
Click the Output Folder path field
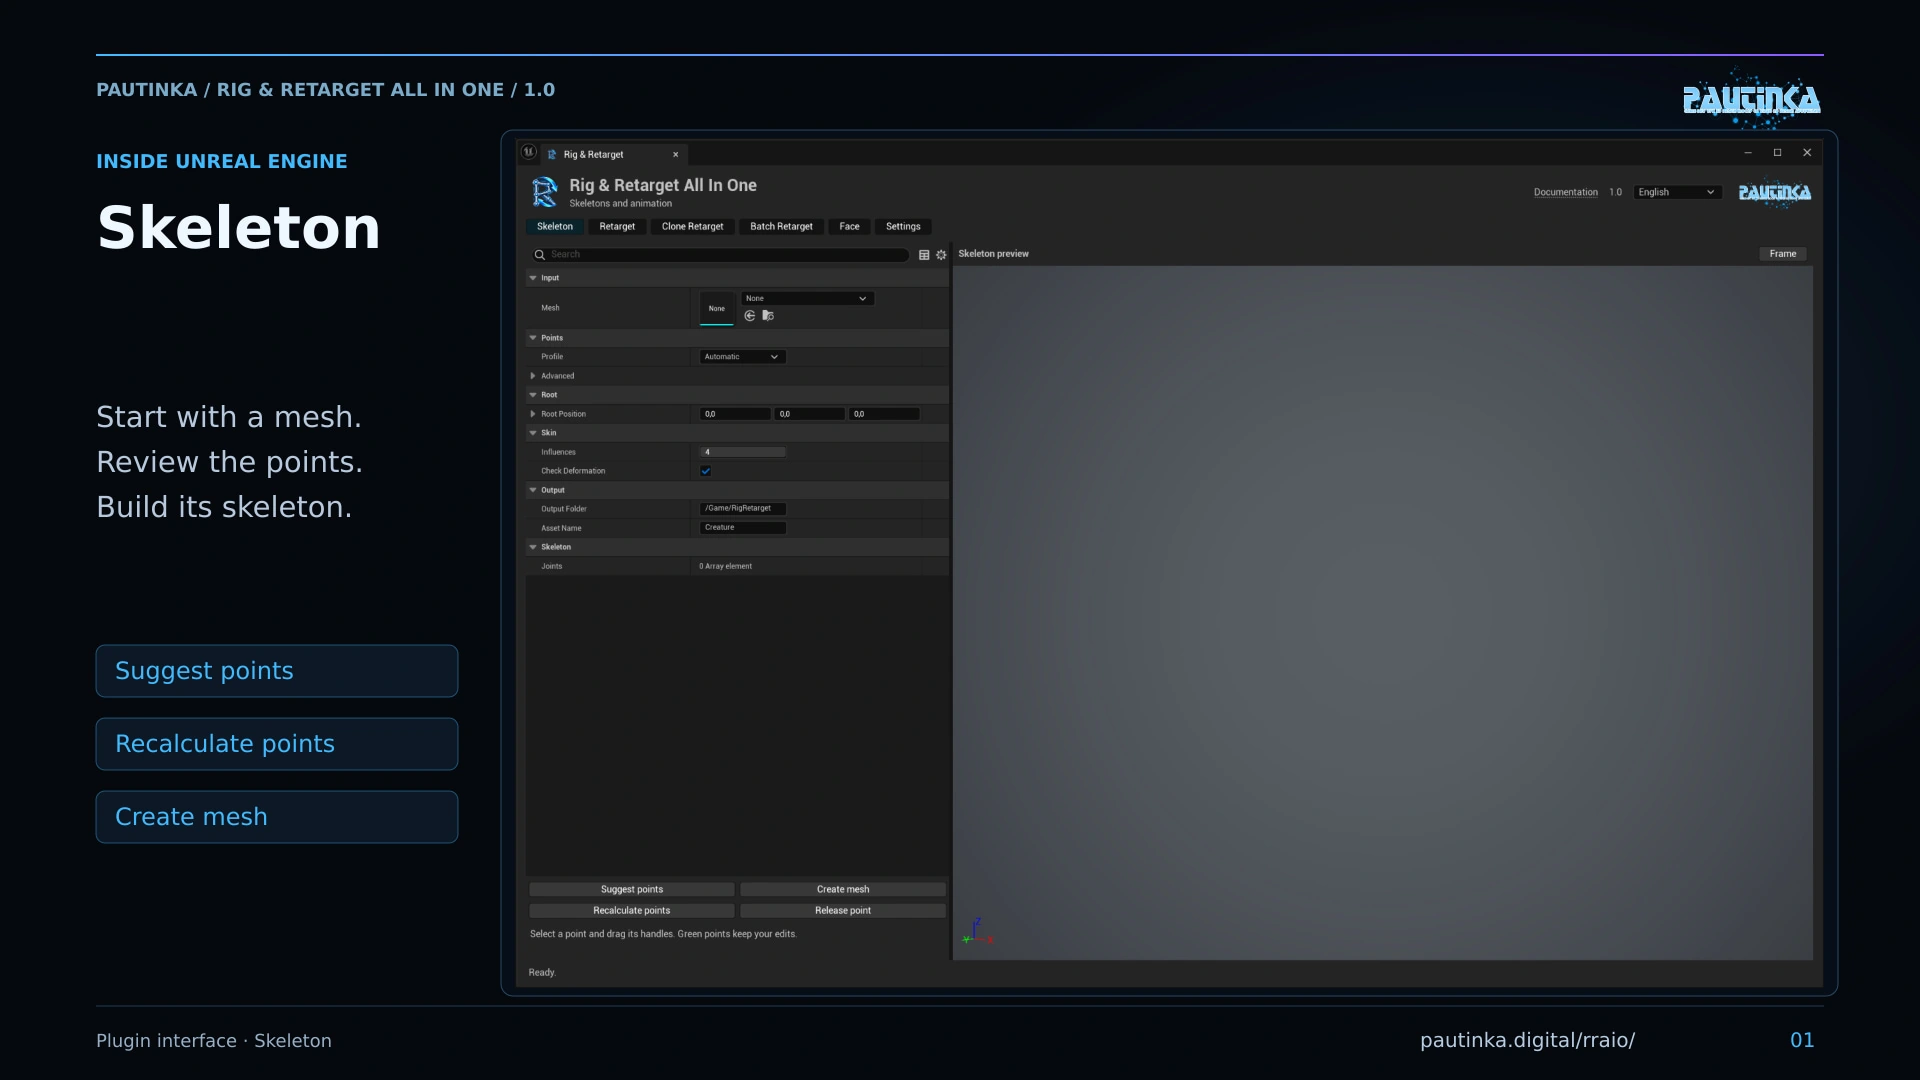742,509
